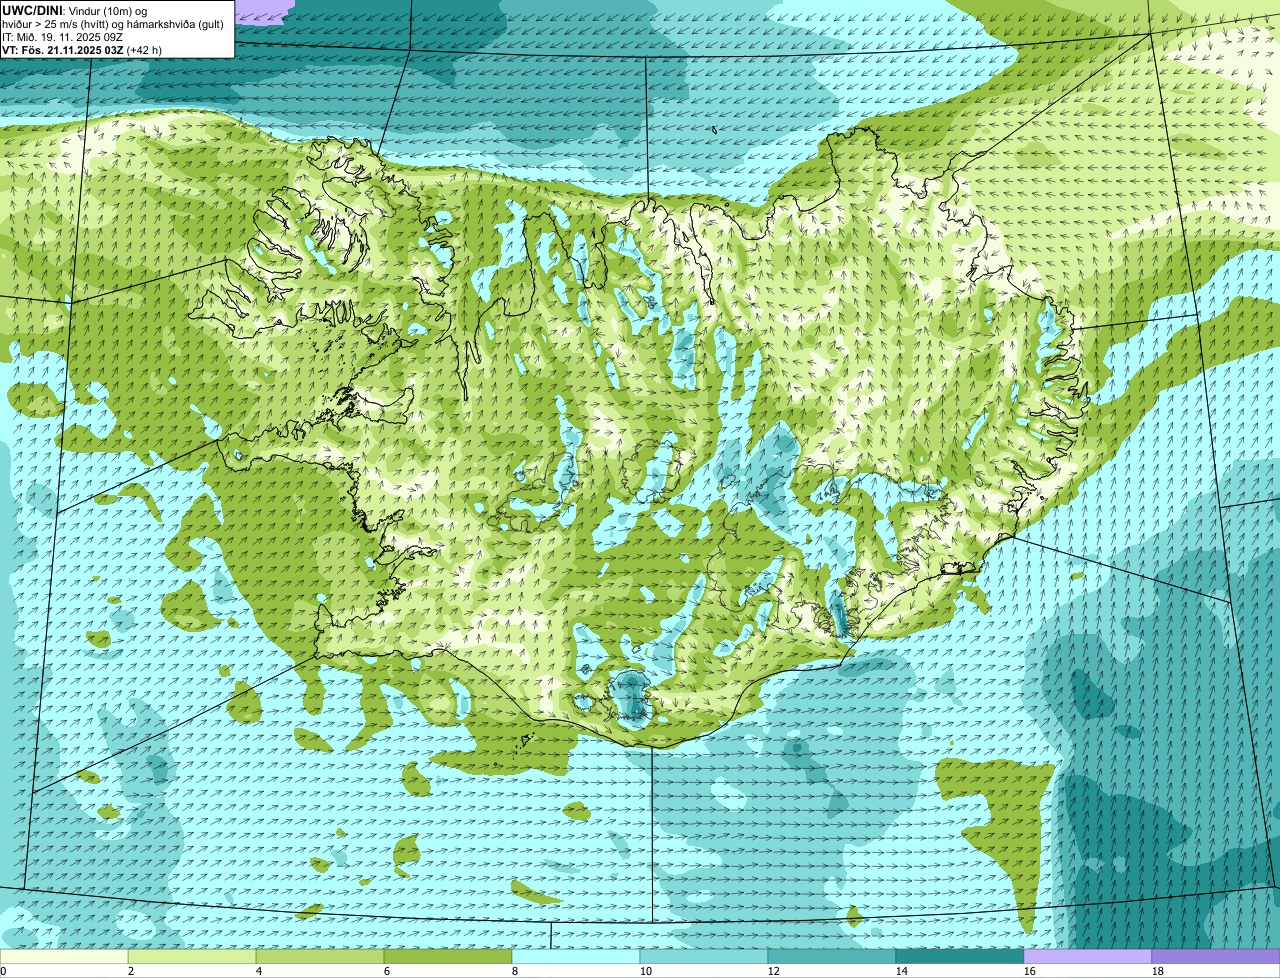Viewport: 1280px width, 978px height.
Task: Click the pale yellow 0–2 m/s legend swatch
Action: coord(64,957)
